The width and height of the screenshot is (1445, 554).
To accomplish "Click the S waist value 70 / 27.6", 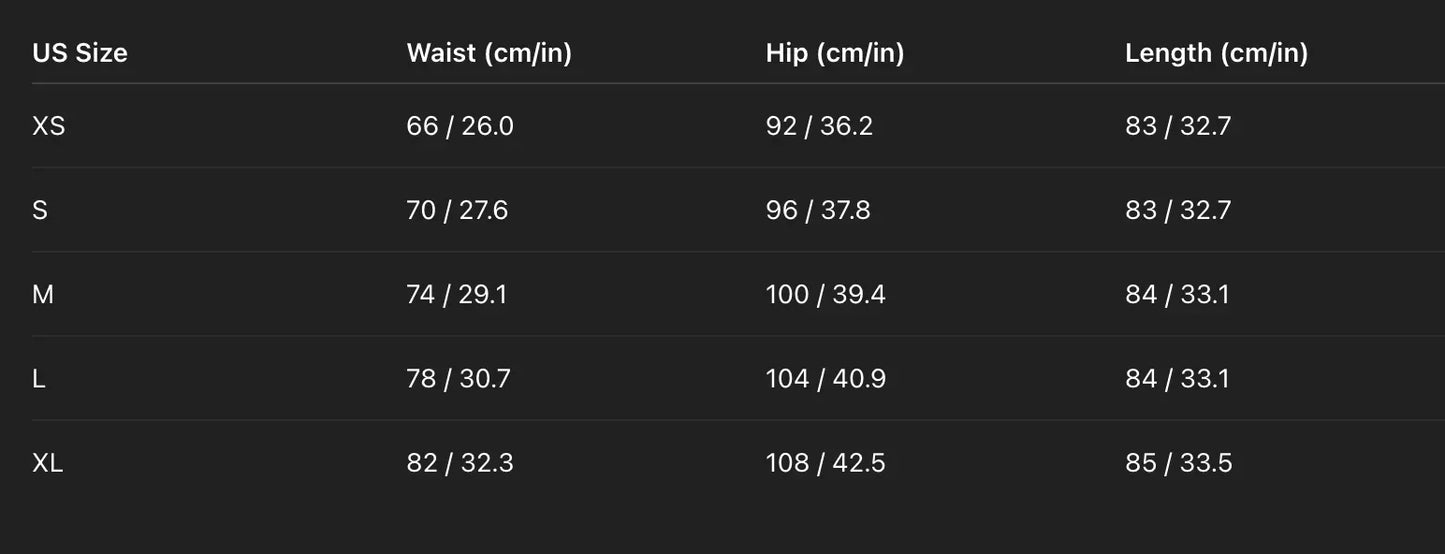I will coord(457,210).
